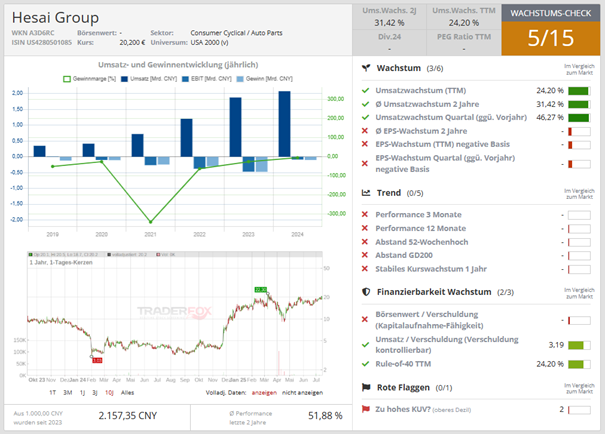The image size is (605, 434).
Task: Toggle Gewinnmarge [%] legend entry
Action: tap(90, 79)
